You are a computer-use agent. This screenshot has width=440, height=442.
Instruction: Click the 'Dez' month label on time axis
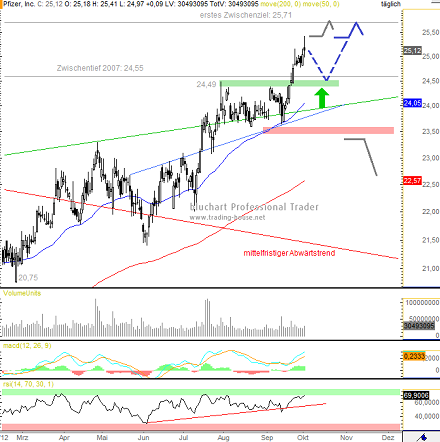[388, 438]
